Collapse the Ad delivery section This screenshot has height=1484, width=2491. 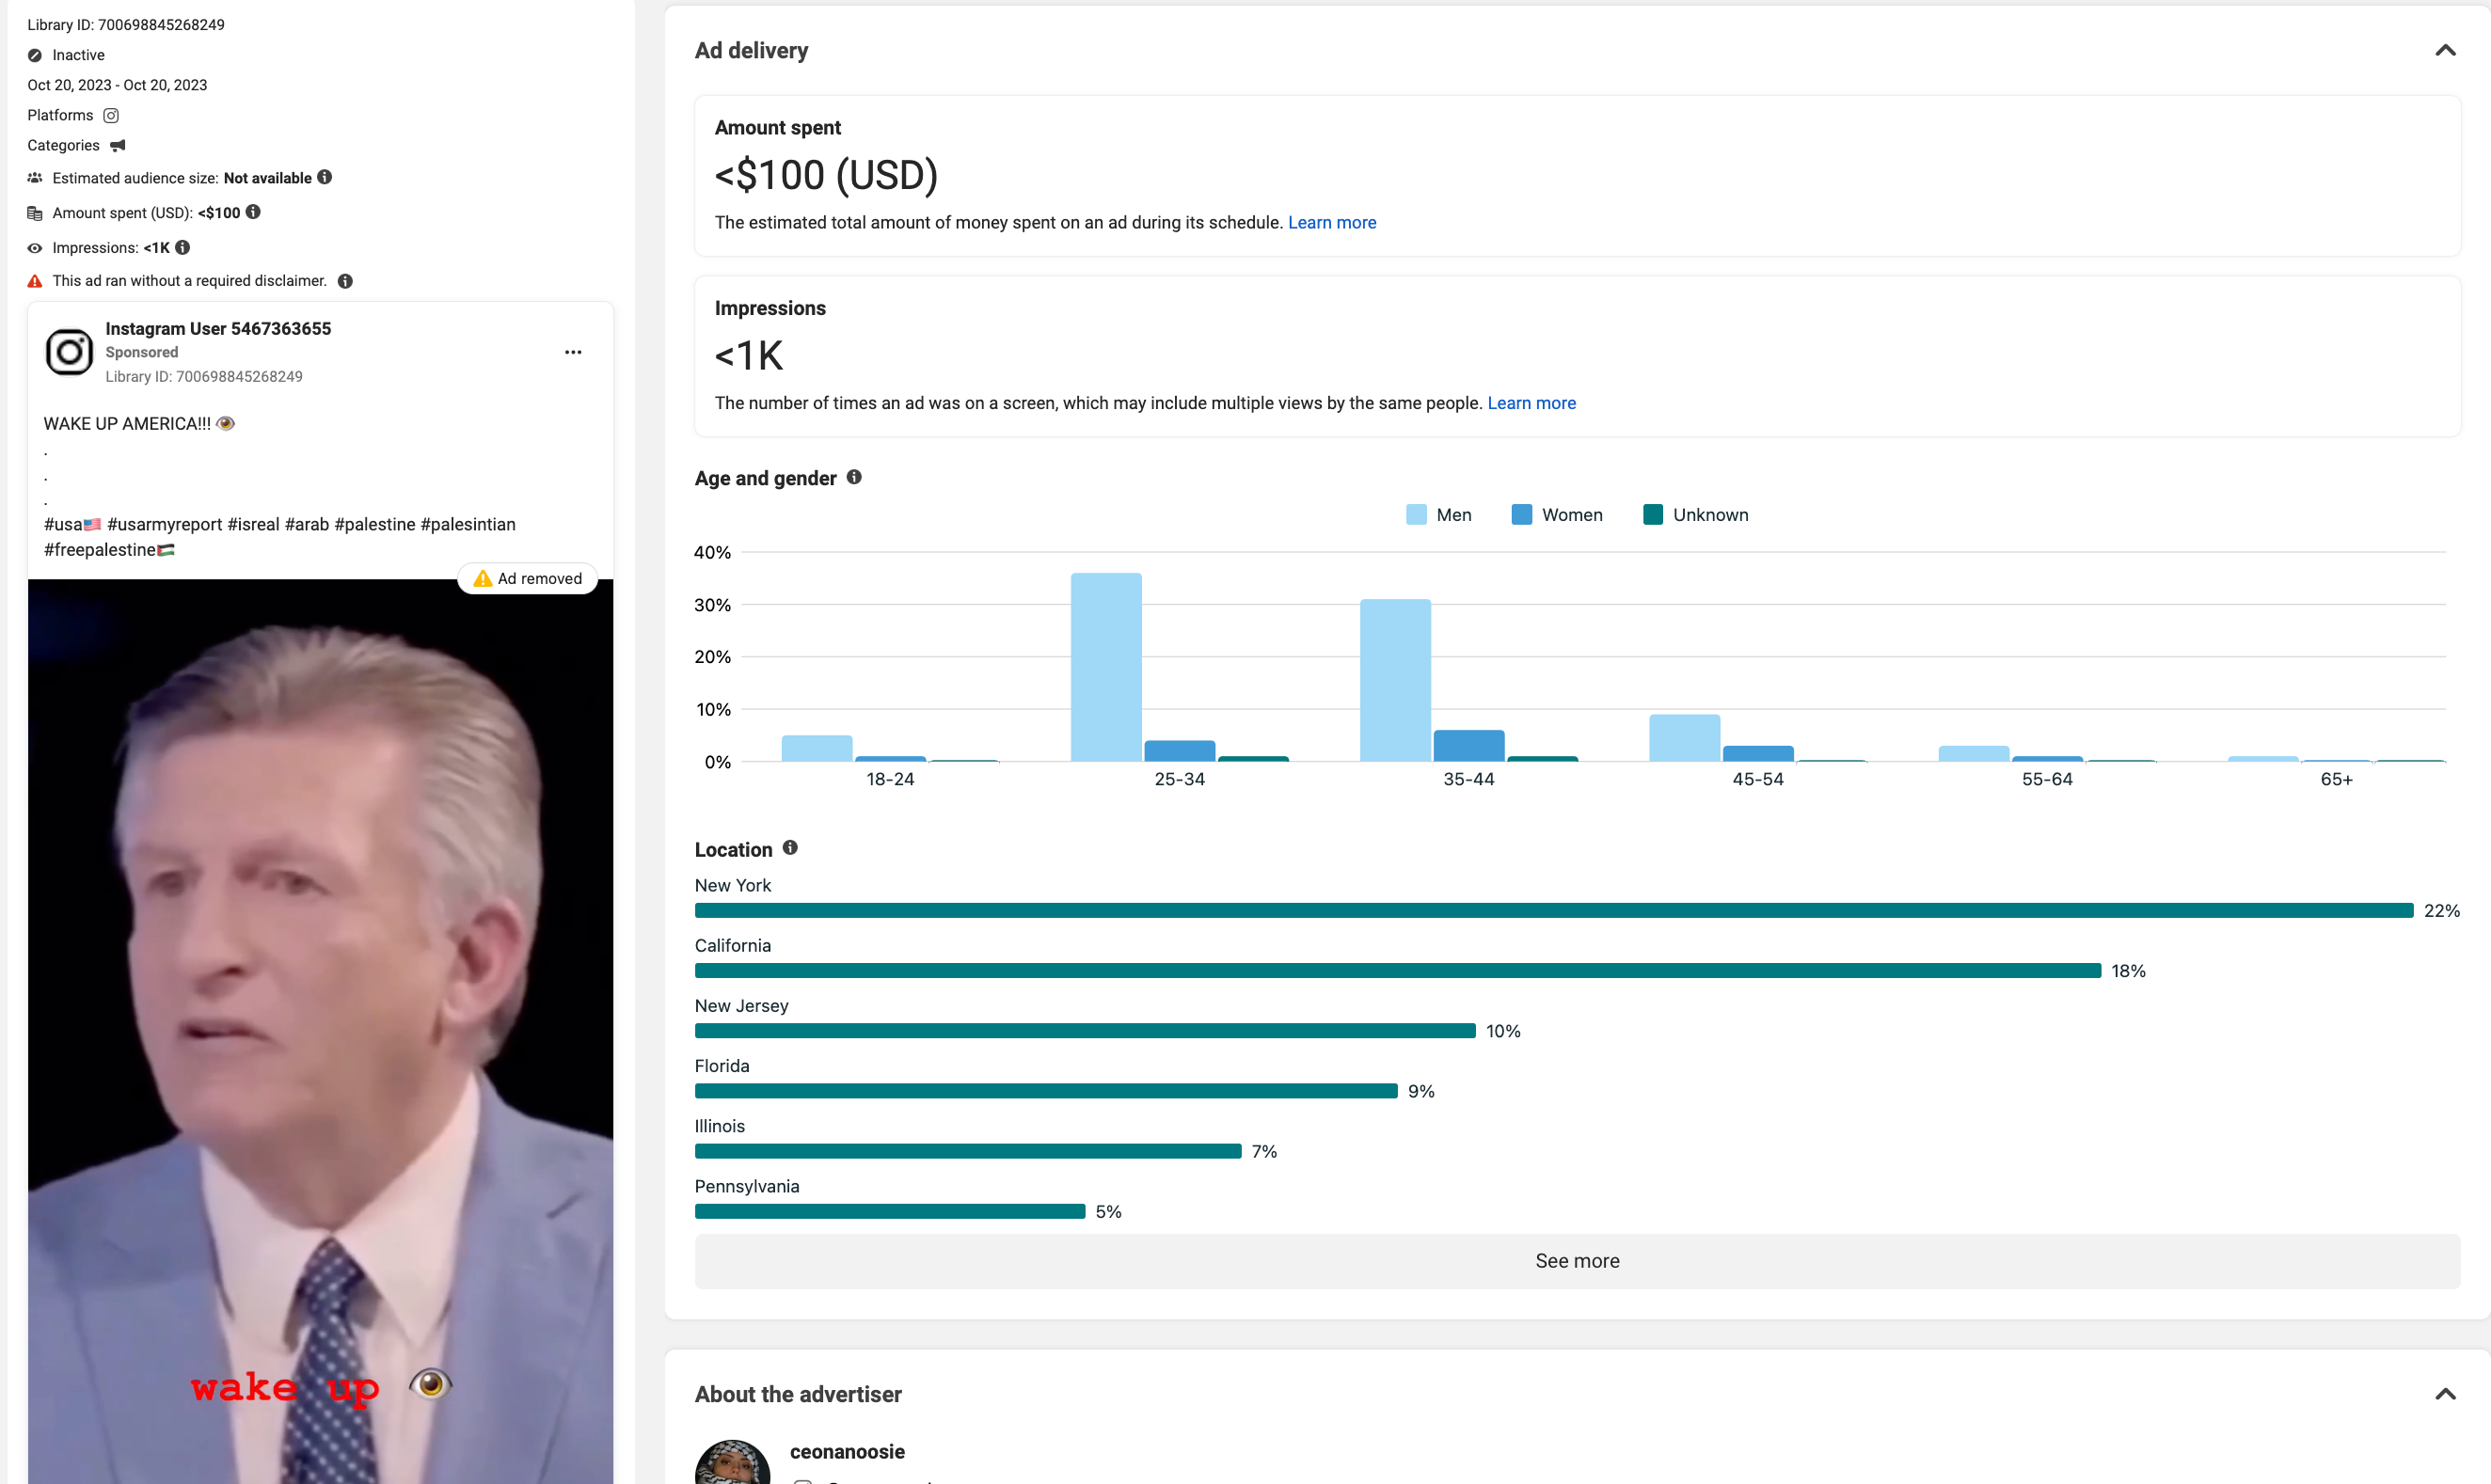[x=2445, y=50]
